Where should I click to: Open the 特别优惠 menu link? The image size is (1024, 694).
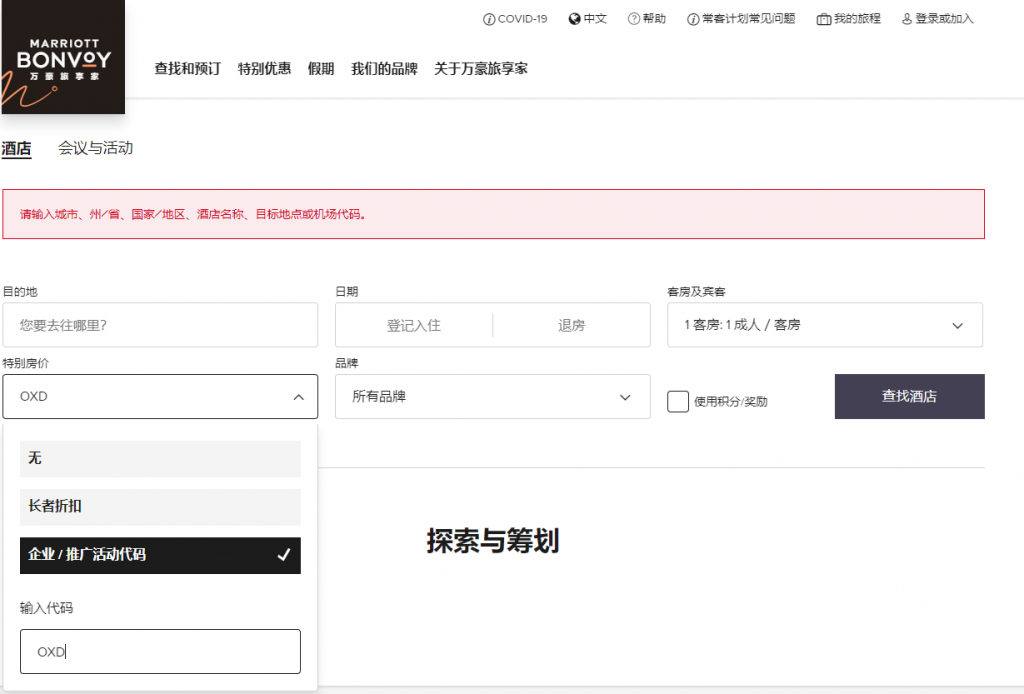point(264,69)
